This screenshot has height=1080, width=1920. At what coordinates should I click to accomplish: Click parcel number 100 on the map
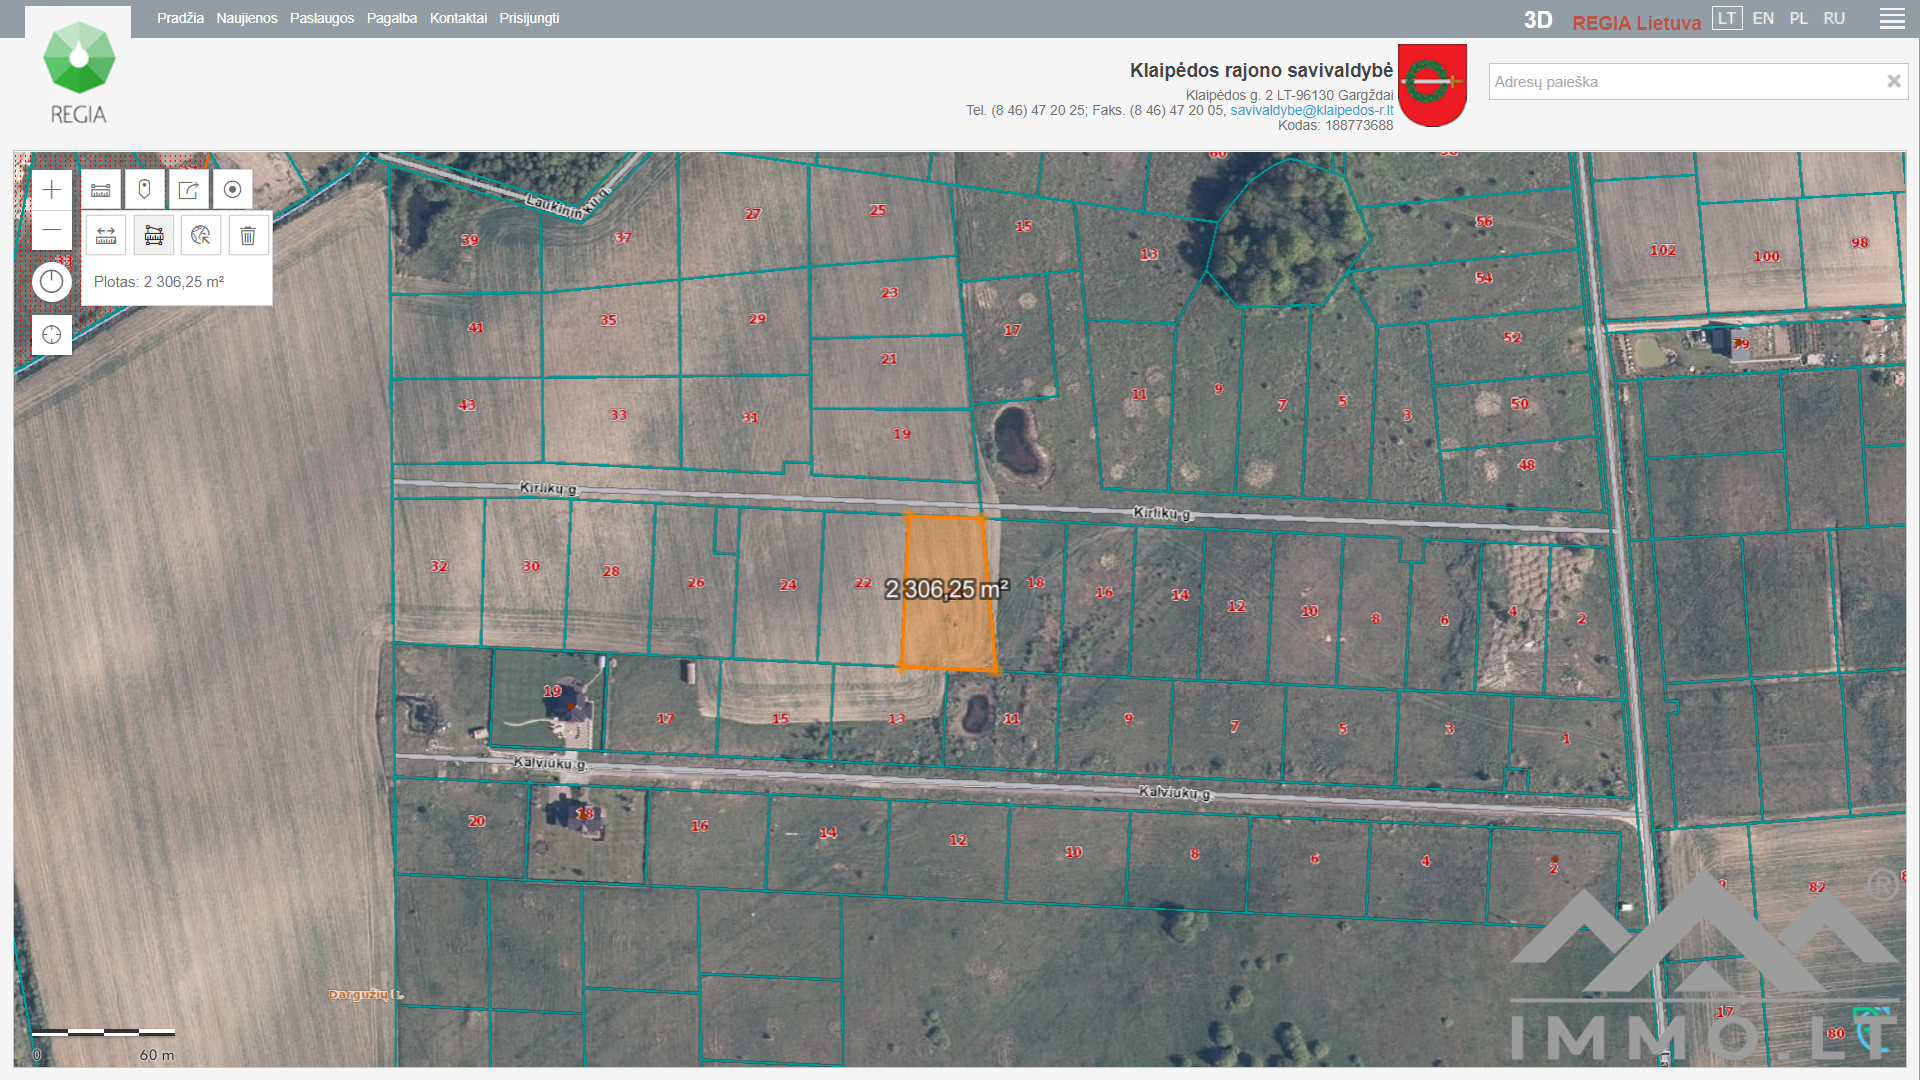point(1766,256)
